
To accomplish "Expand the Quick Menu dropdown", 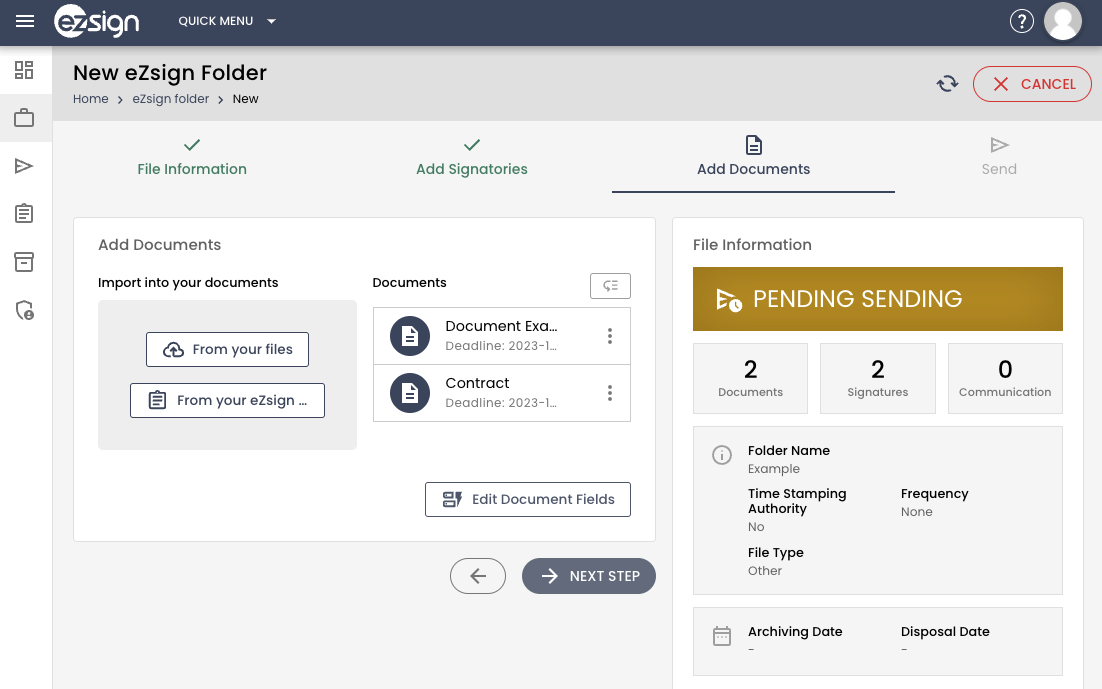I will (226, 21).
